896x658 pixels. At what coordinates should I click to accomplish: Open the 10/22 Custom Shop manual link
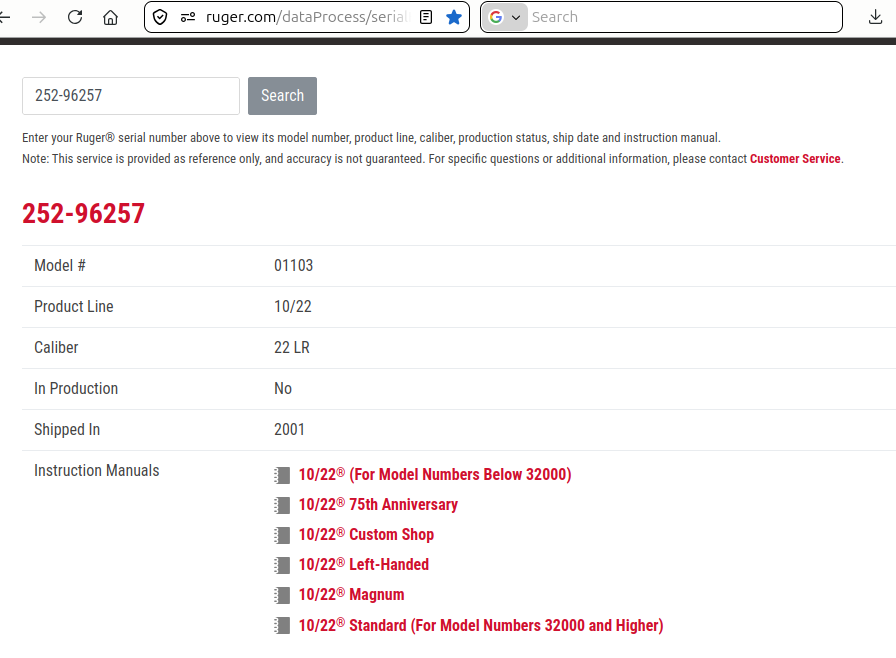(366, 535)
